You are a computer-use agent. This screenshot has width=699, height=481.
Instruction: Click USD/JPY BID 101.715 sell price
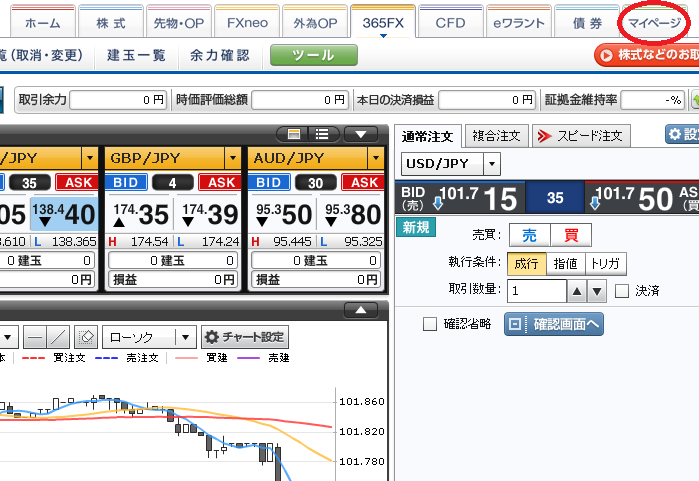pyautogui.click(x=461, y=198)
